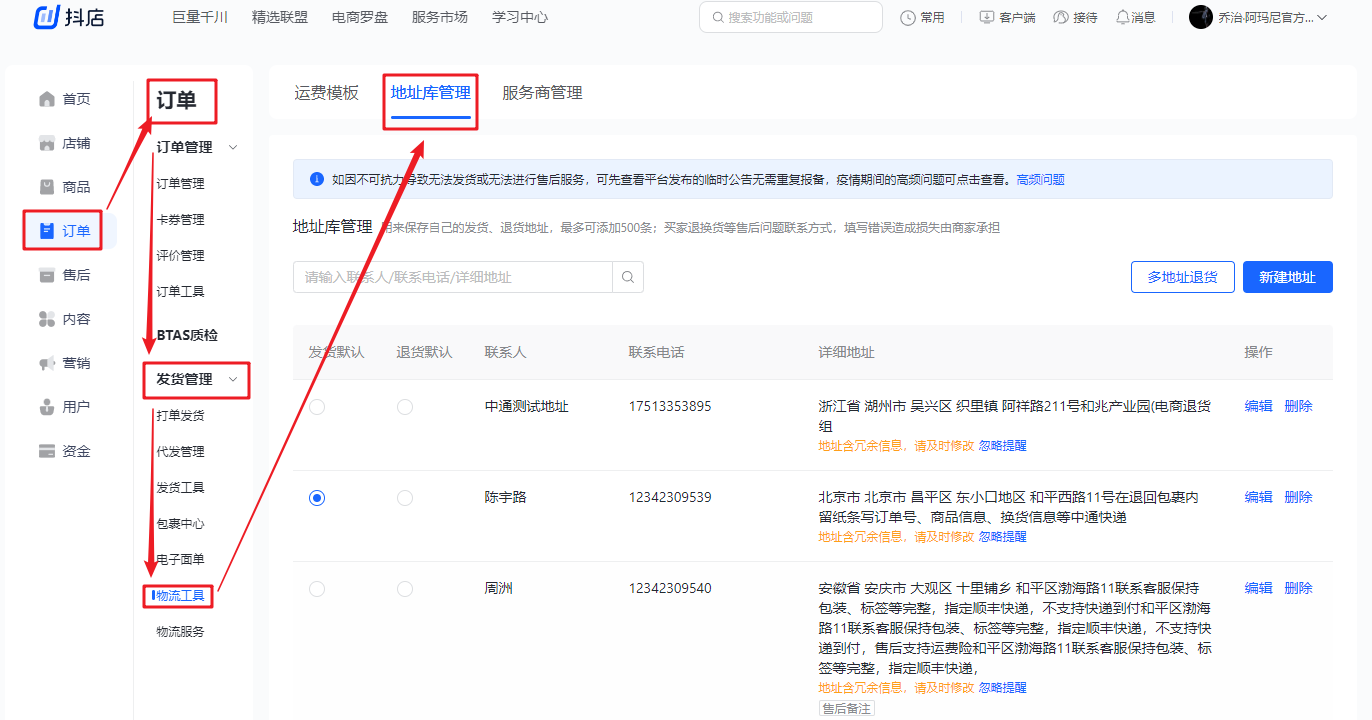1372x720 pixels.
Task: Open 电商罗盘 in top navigation
Action: (360, 17)
